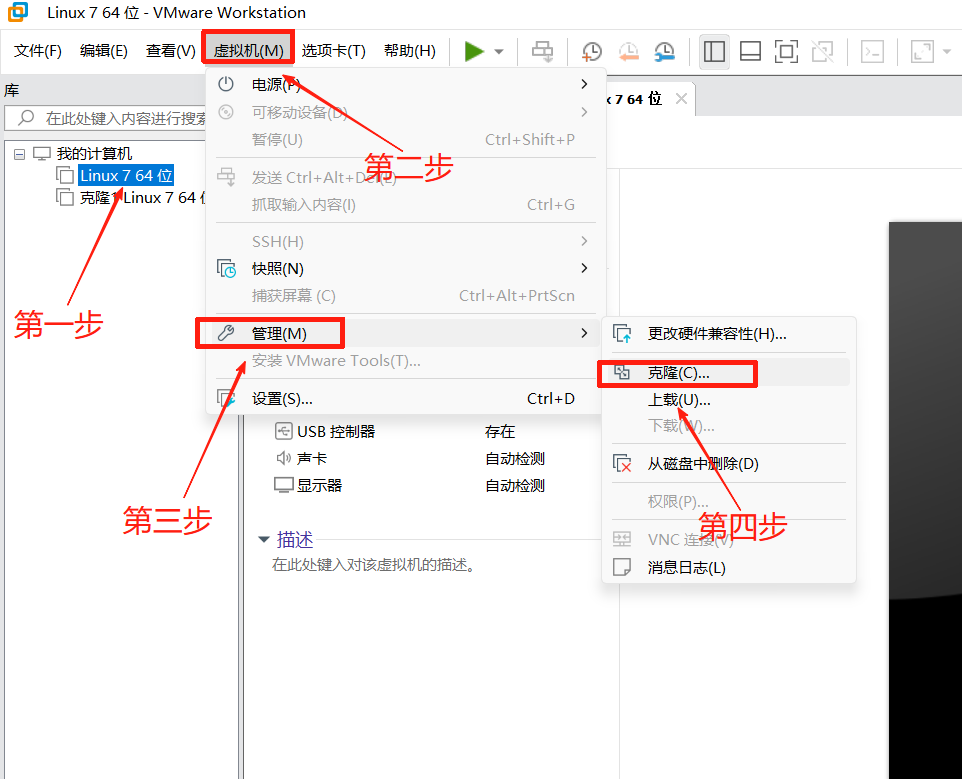Take a snapshot with the clock-plus icon
The width and height of the screenshot is (962, 779).
[591, 52]
